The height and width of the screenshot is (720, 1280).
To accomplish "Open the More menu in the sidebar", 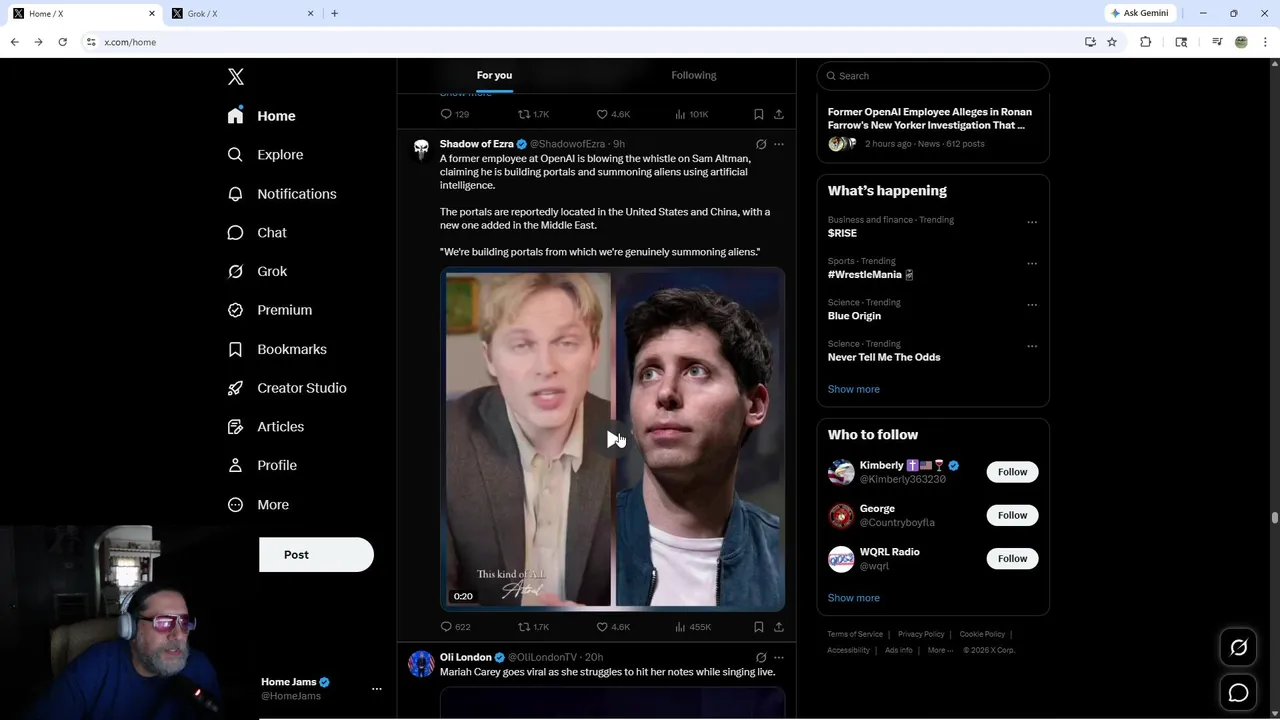I will pos(259,505).
